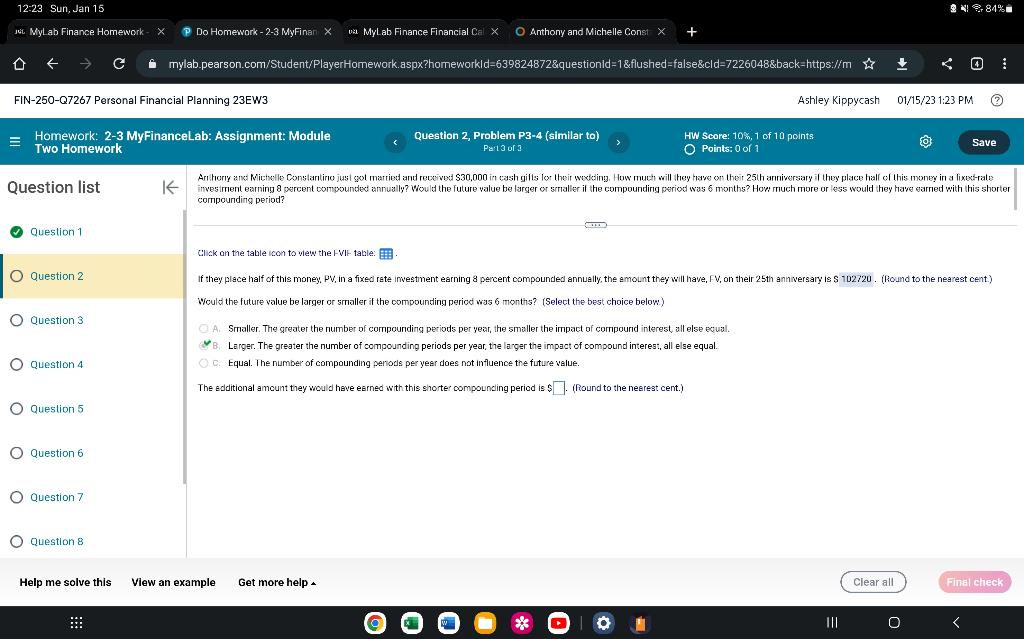Click Help me solve this
1024x639 pixels.
point(65,582)
